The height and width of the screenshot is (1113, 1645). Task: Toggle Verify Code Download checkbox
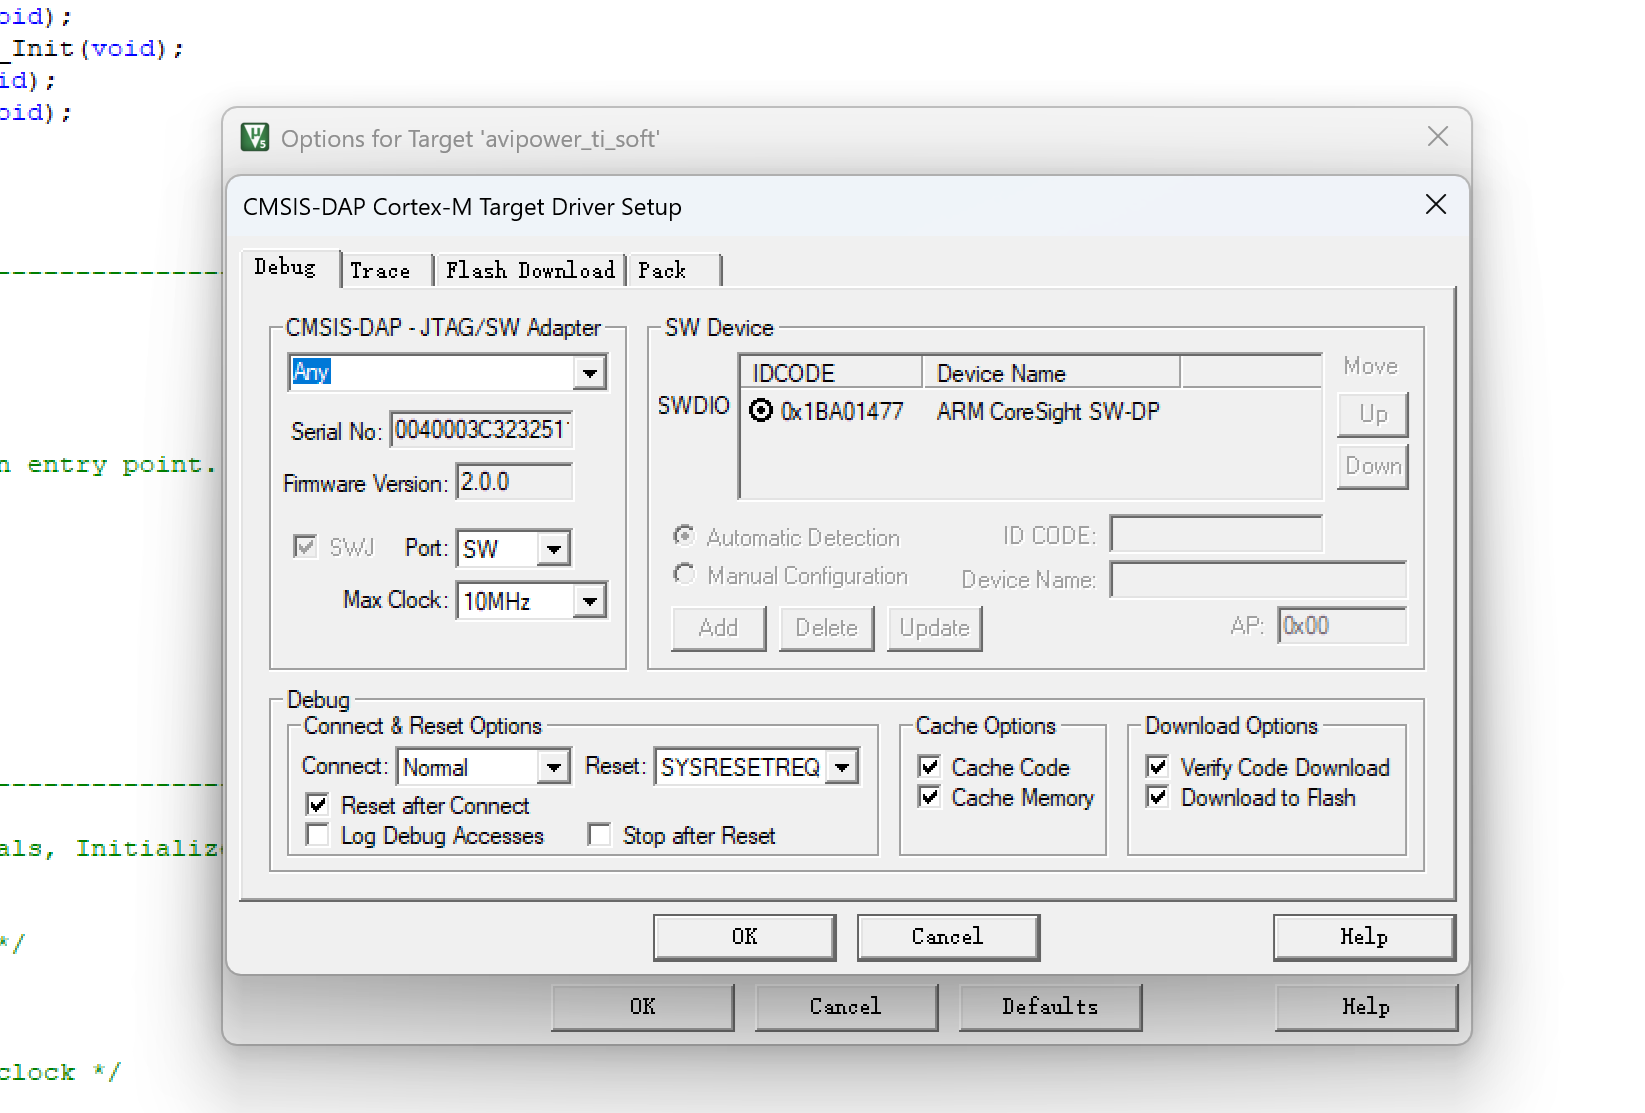click(x=1158, y=767)
